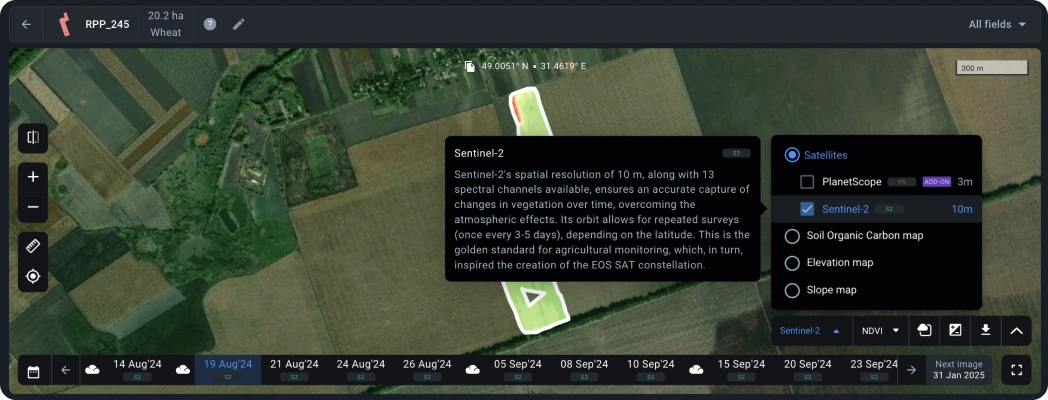The width and height of the screenshot is (1048, 400).
Task: Zoom in on the map
Action: click(33, 177)
